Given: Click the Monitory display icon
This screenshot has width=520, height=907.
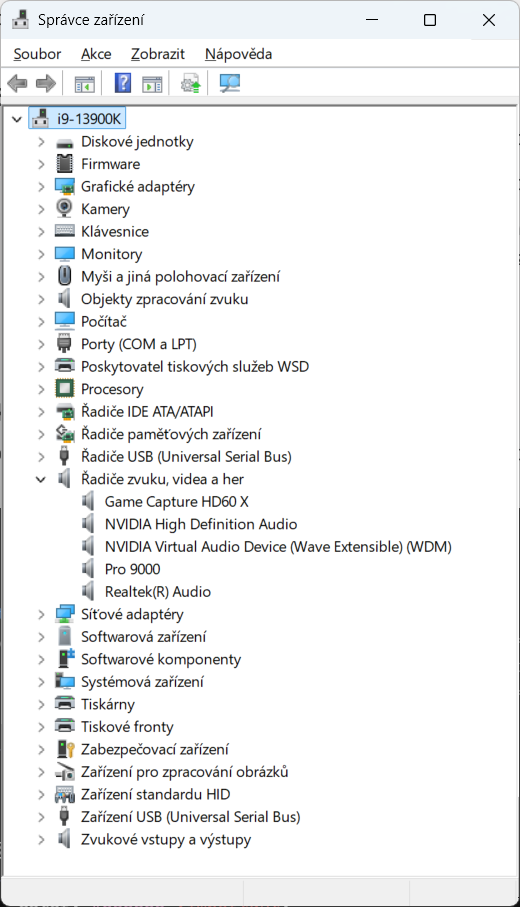Looking at the screenshot, I should pos(65,254).
